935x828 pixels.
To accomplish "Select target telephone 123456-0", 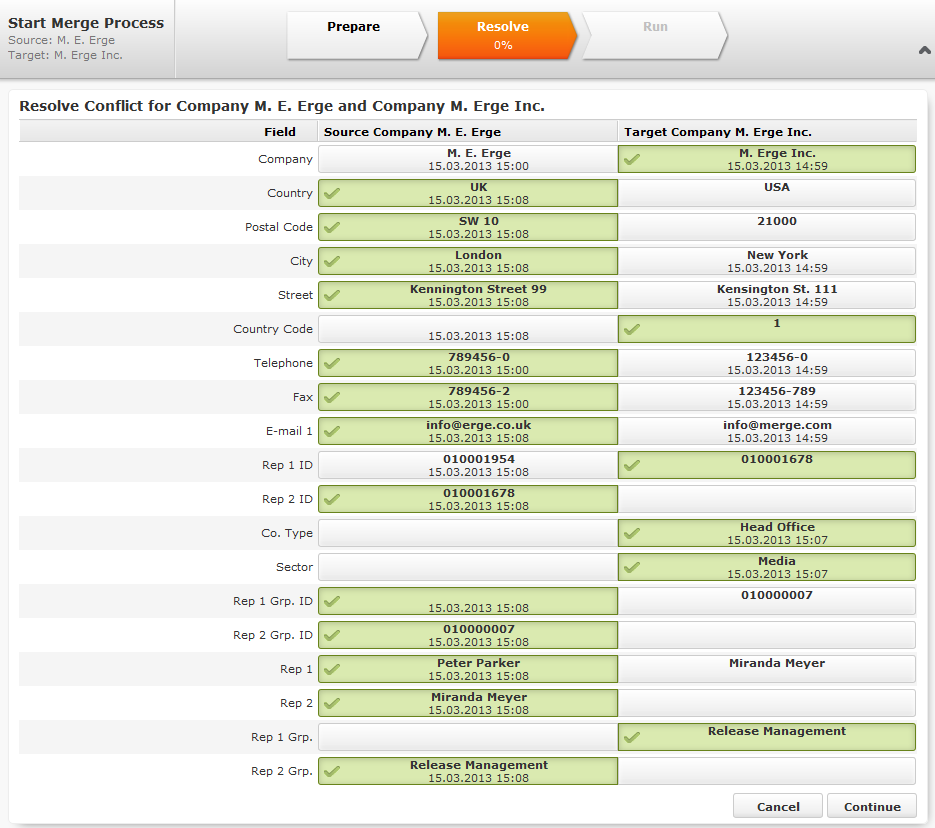I will pos(766,363).
